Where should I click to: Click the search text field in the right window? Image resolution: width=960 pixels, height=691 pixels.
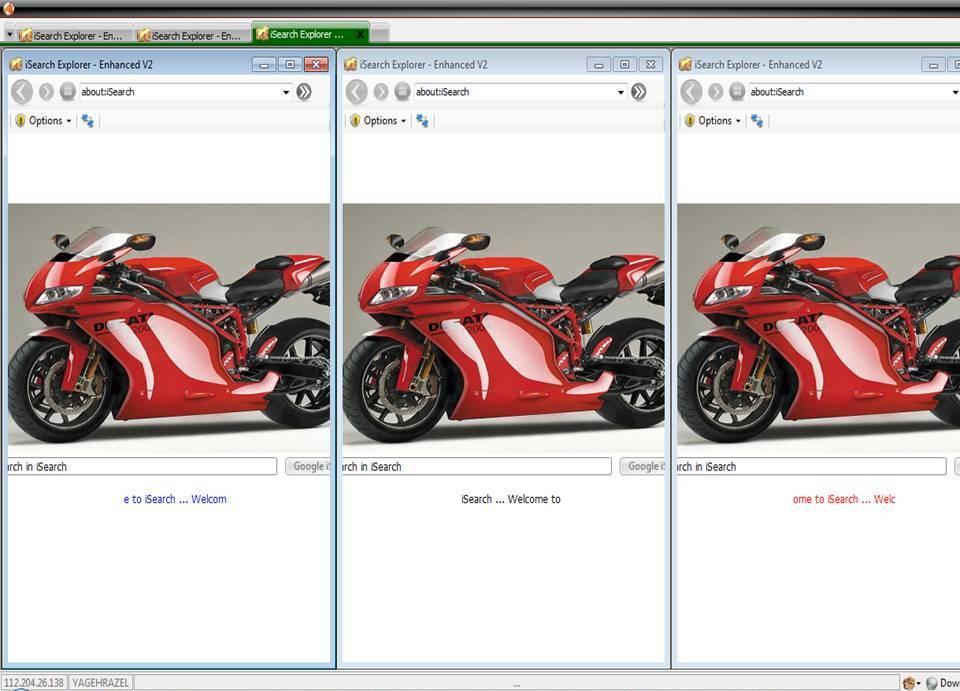810,466
